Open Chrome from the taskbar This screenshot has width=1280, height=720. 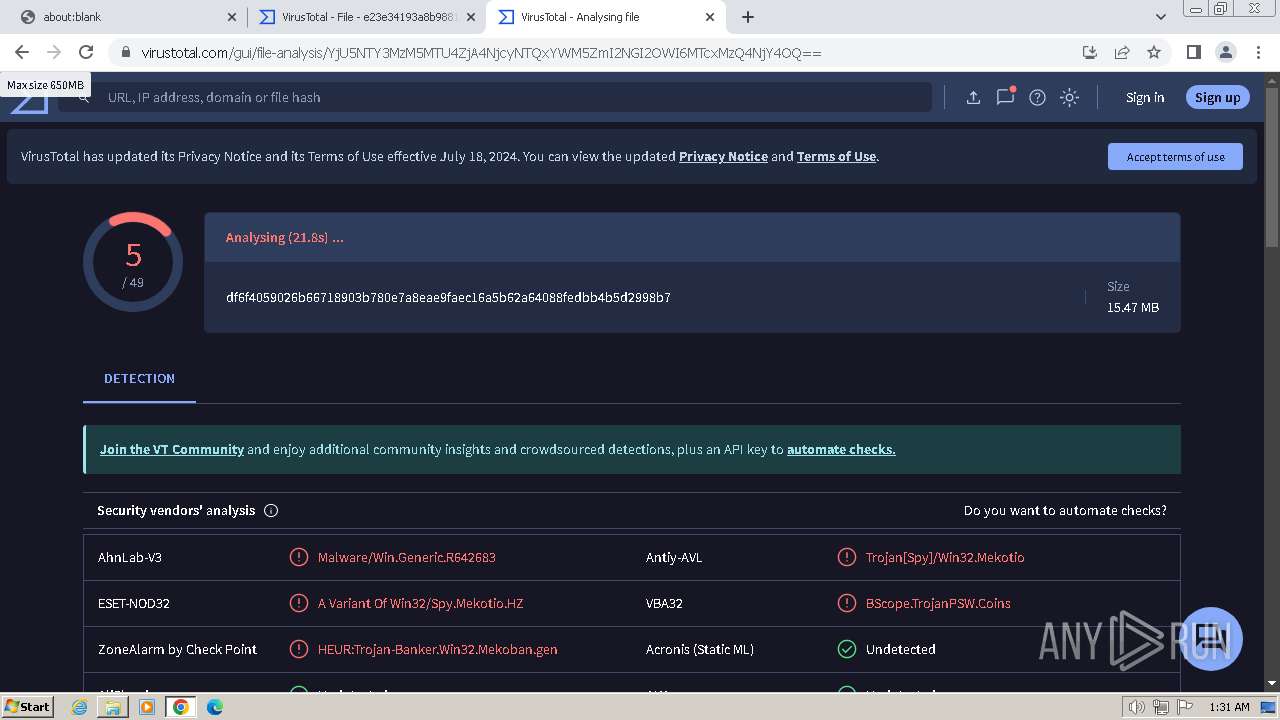pos(180,706)
